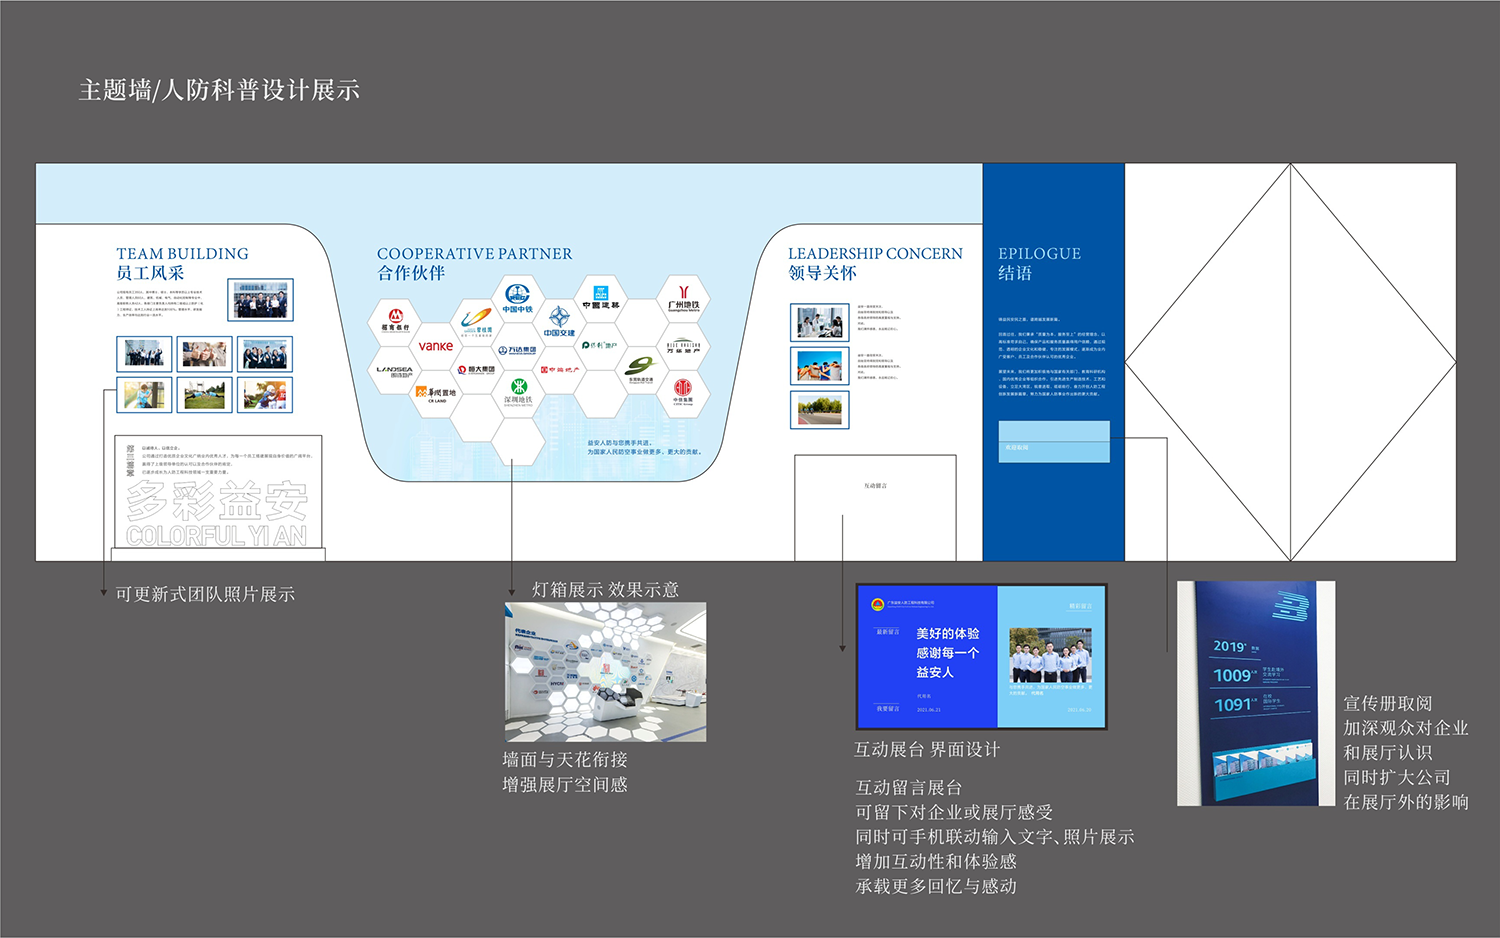Select the EPILOGUE heading
This screenshot has width=1500, height=938.
coord(1040,254)
